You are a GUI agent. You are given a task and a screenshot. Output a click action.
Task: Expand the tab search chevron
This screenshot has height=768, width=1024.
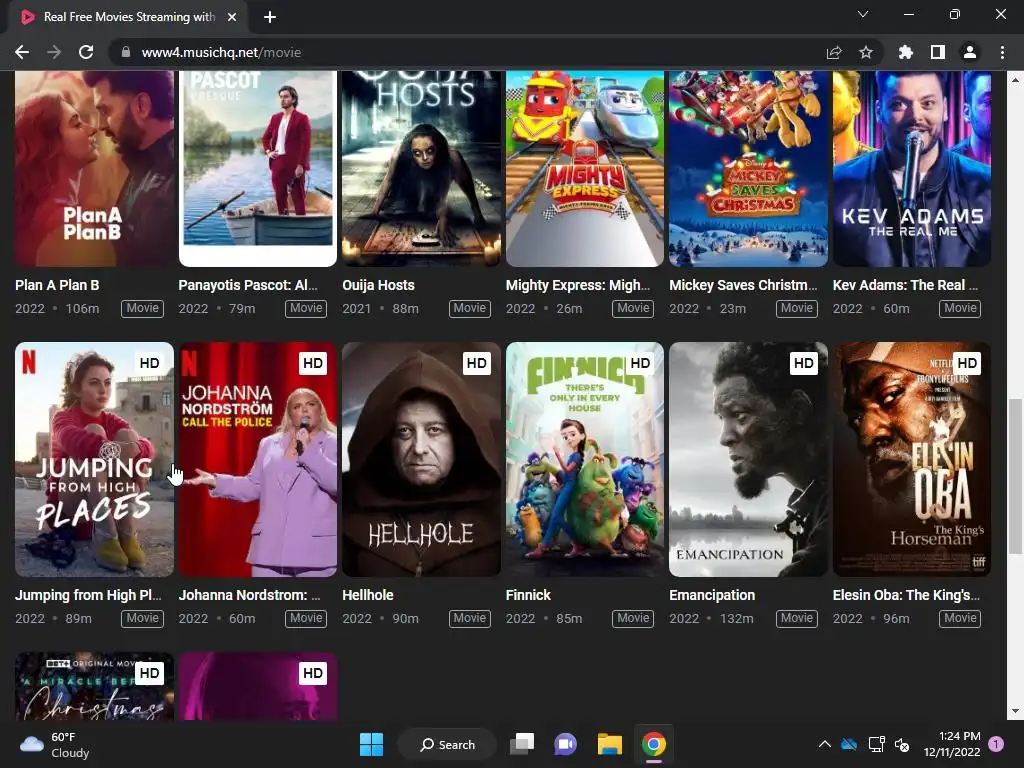coord(863,14)
